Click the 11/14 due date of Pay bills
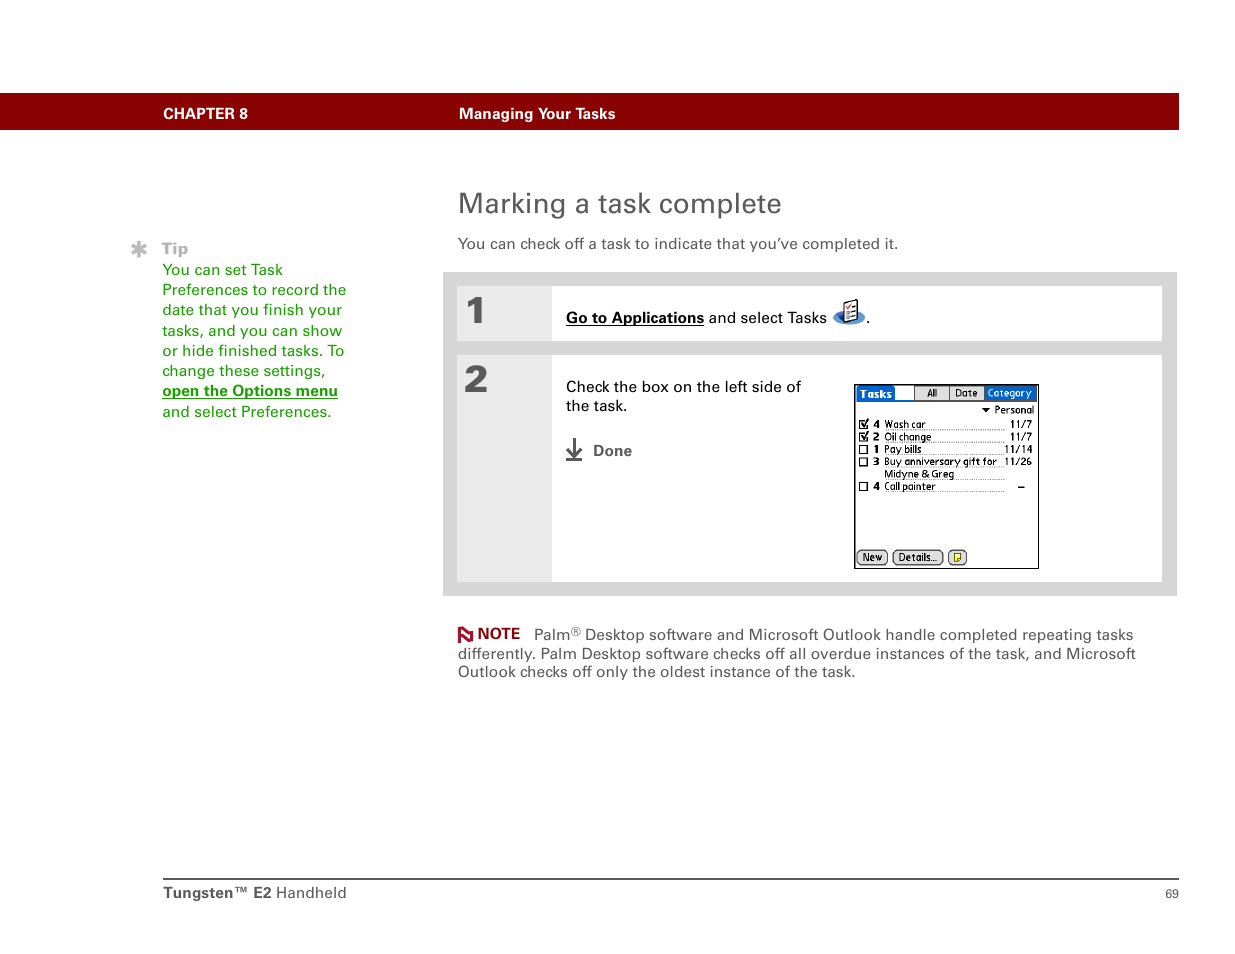 tap(1018, 450)
